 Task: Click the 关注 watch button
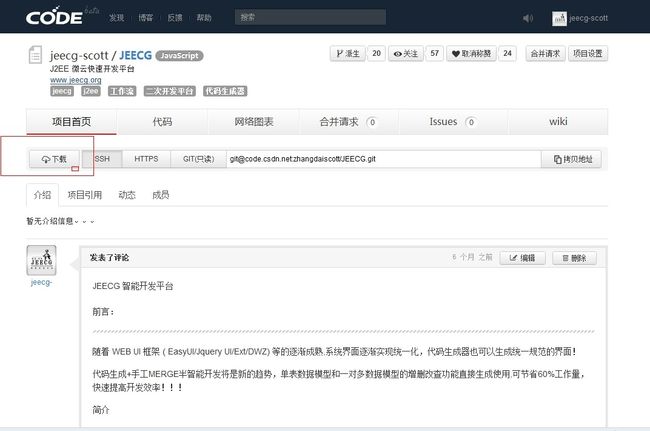(x=405, y=53)
